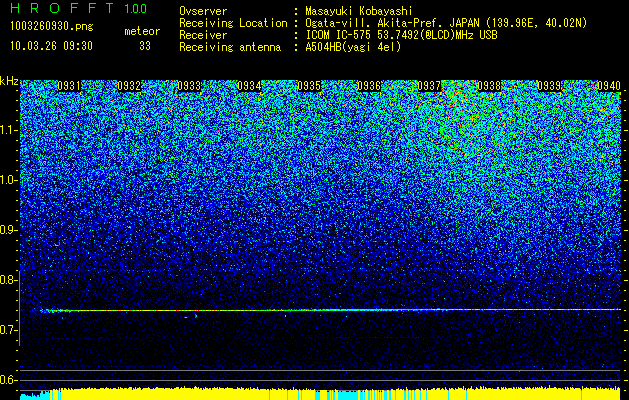Image resolution: width=629 pixels, height=400 pixels.
Task: Click the 0934 time marker
Action: click(249, 86)
